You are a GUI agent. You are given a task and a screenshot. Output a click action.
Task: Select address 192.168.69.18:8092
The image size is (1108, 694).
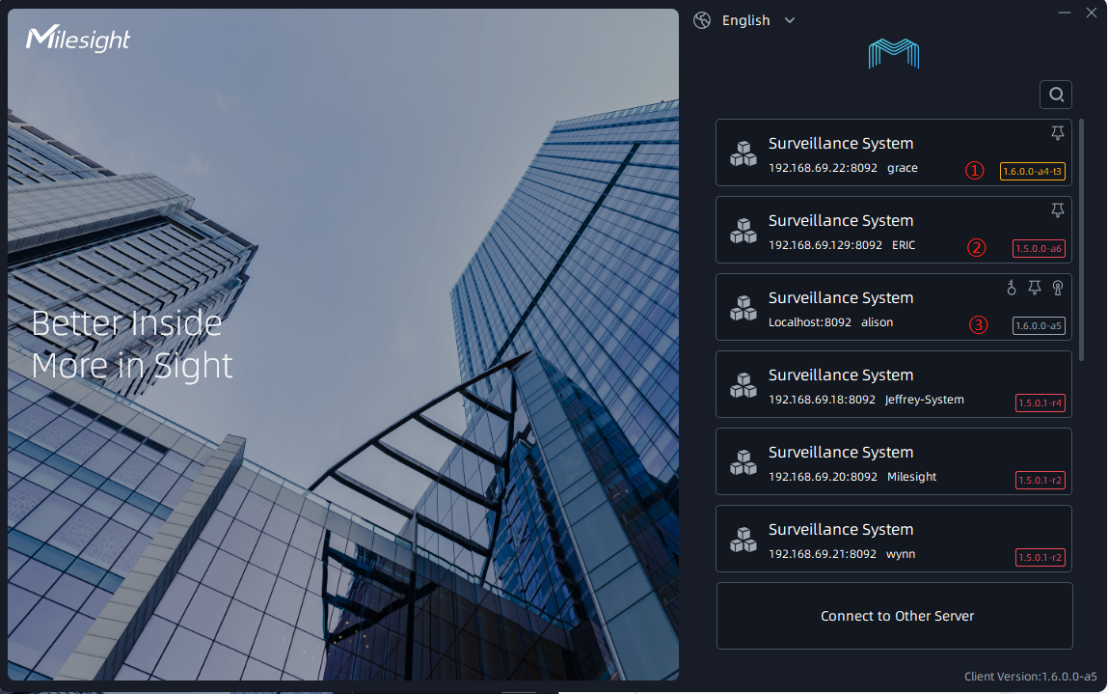pos(822,399)
